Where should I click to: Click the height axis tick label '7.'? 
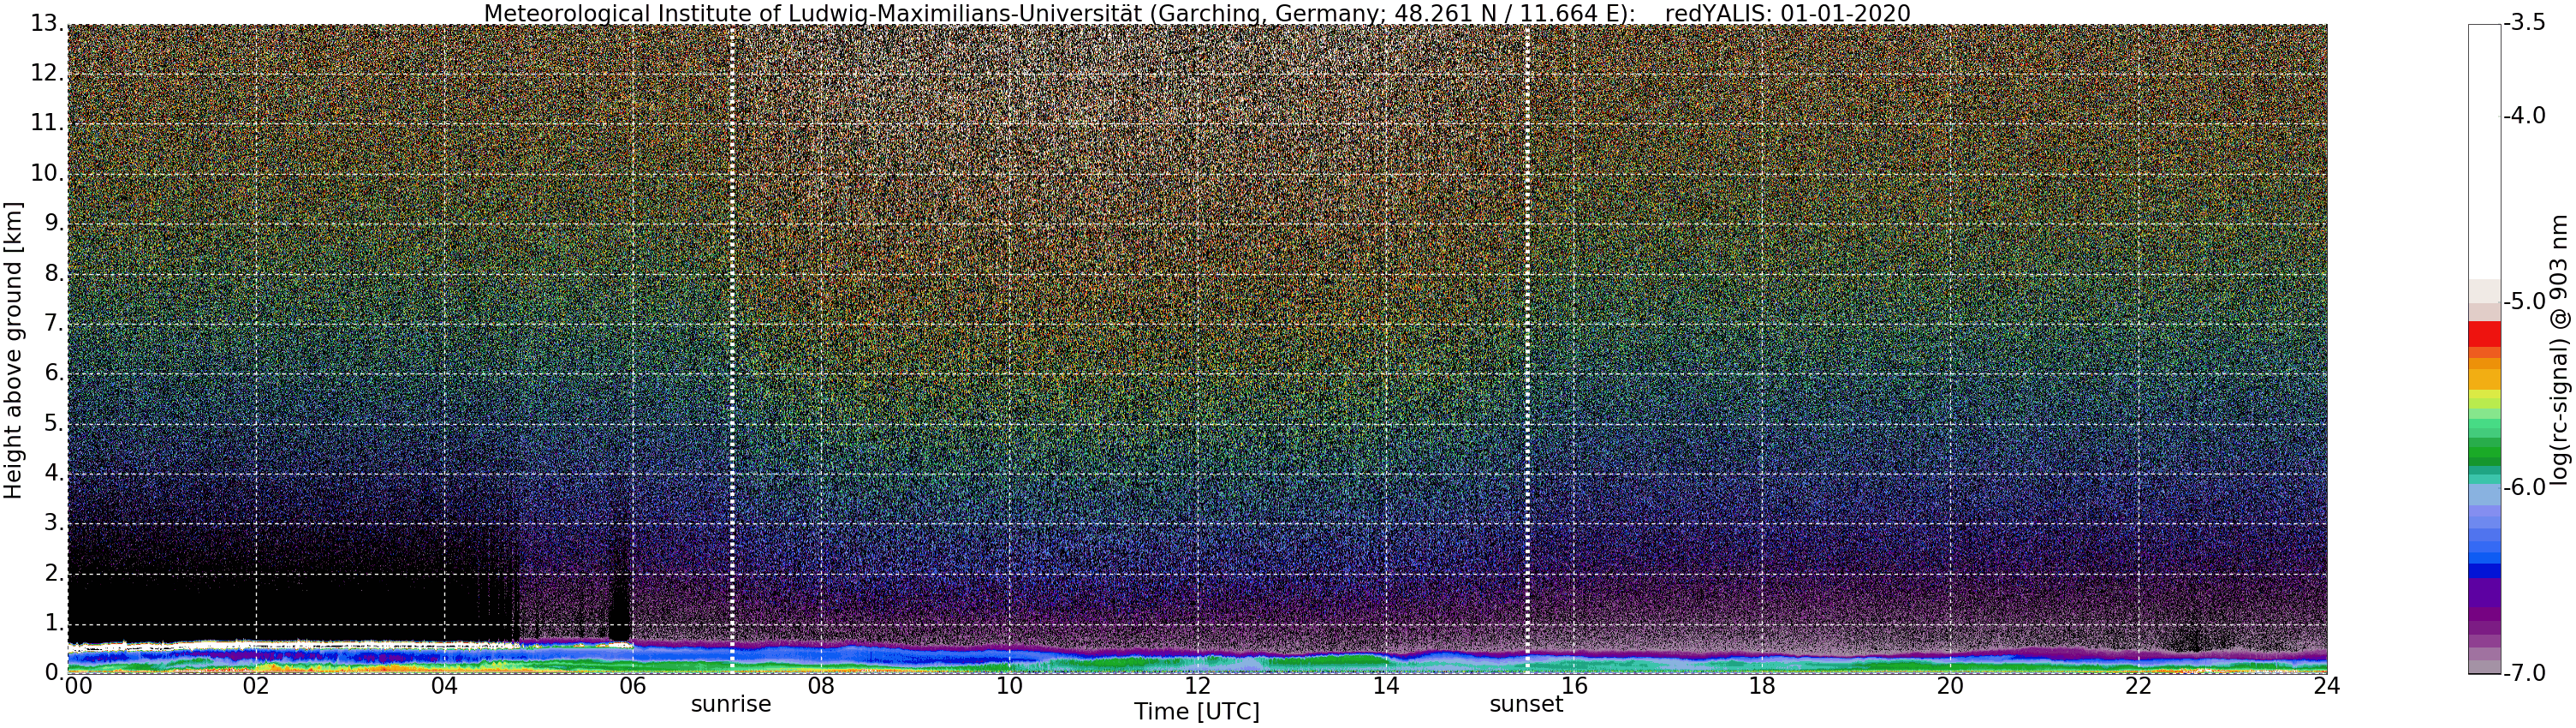pos(54,323)
